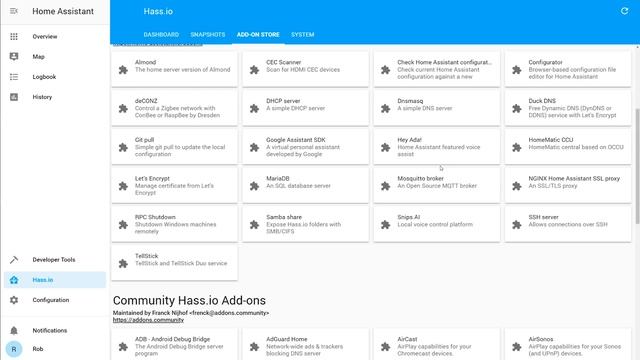Click 'Allows connections over SSH' description

[568, 224]
